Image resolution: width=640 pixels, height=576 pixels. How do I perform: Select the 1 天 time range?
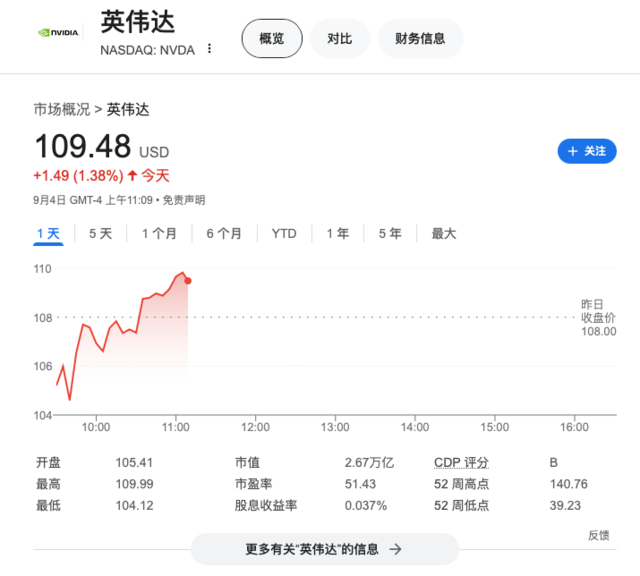(48, 234)
